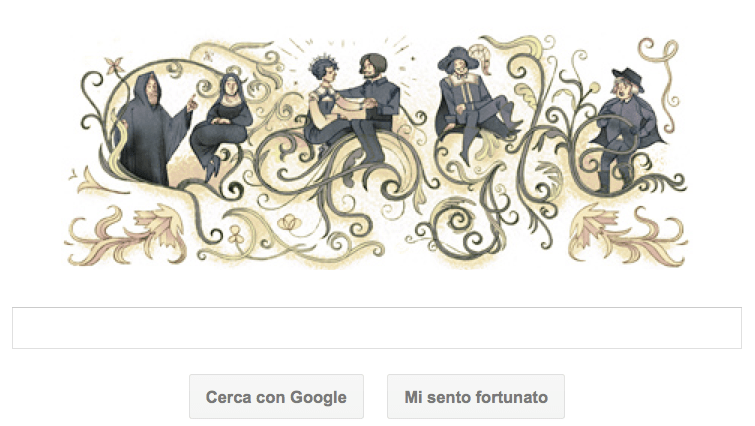
Task: Click the pink acanthus leaf at bottom left
Action: coord(126,235)
